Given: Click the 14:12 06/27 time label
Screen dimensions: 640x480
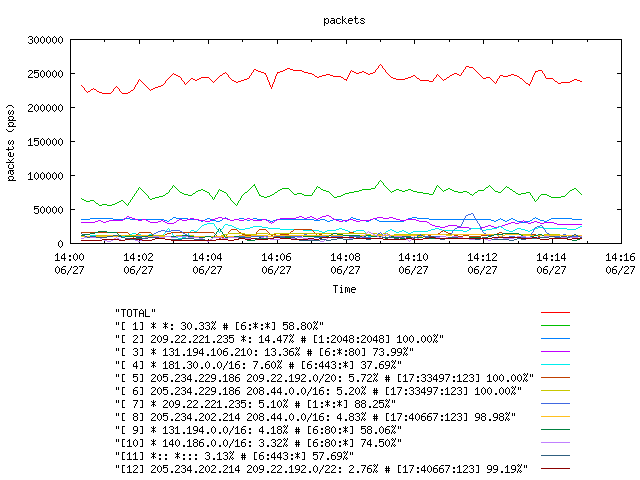Looking at the screenshot, I should pyautogui.click(x=482, y=264).
